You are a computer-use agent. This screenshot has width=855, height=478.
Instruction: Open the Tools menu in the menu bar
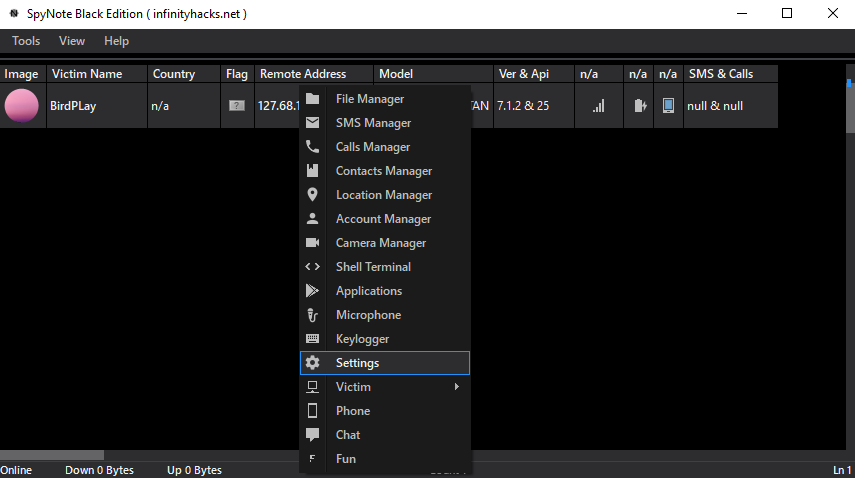(26, 41)
